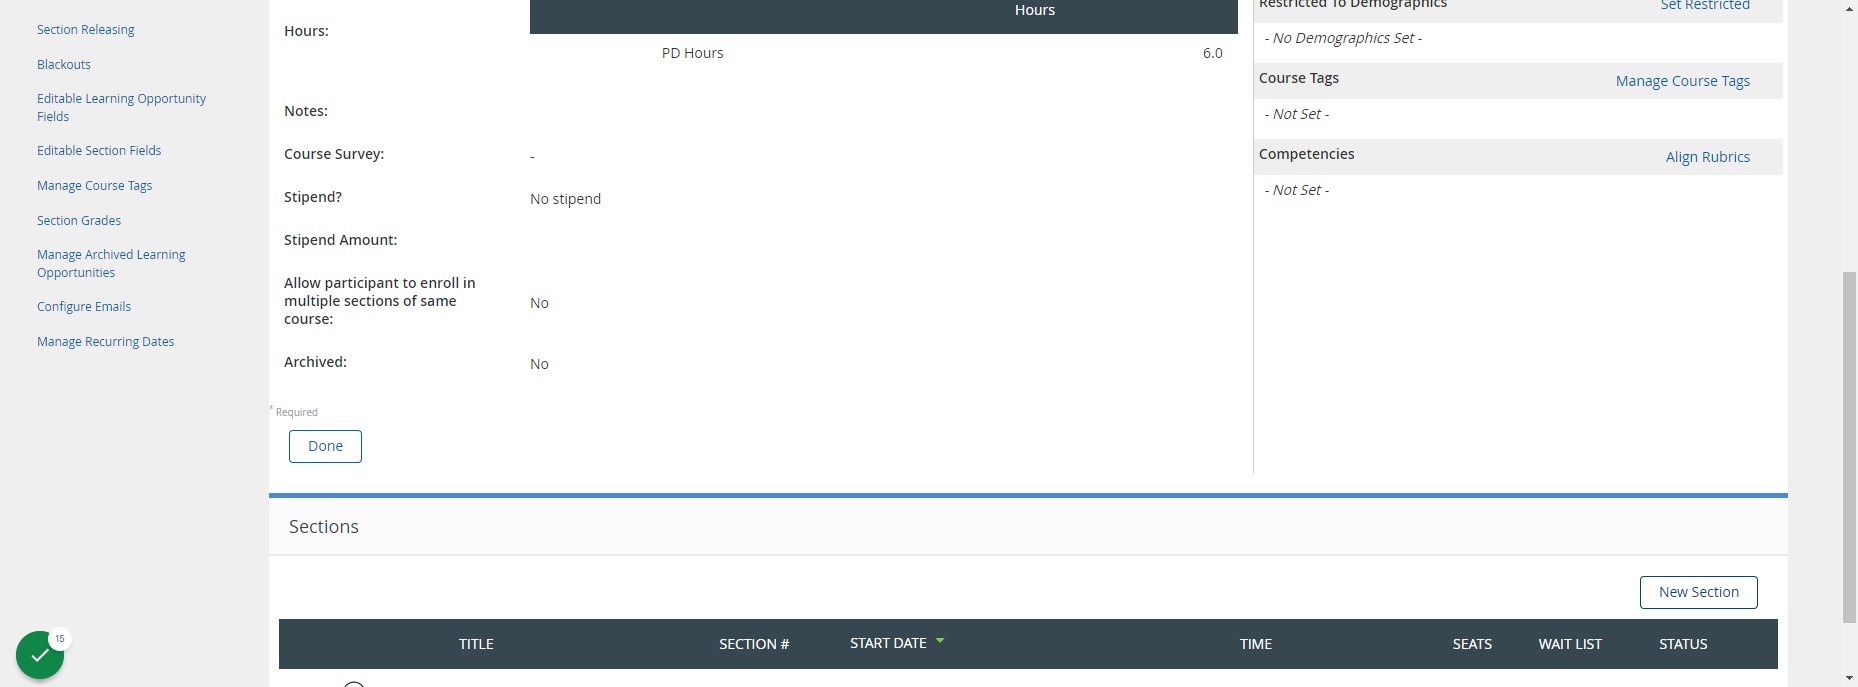Image resolution: width=1858 pixels, height=687 pixels.
Task: Click the Stipend Amount label
Action: 340,240
